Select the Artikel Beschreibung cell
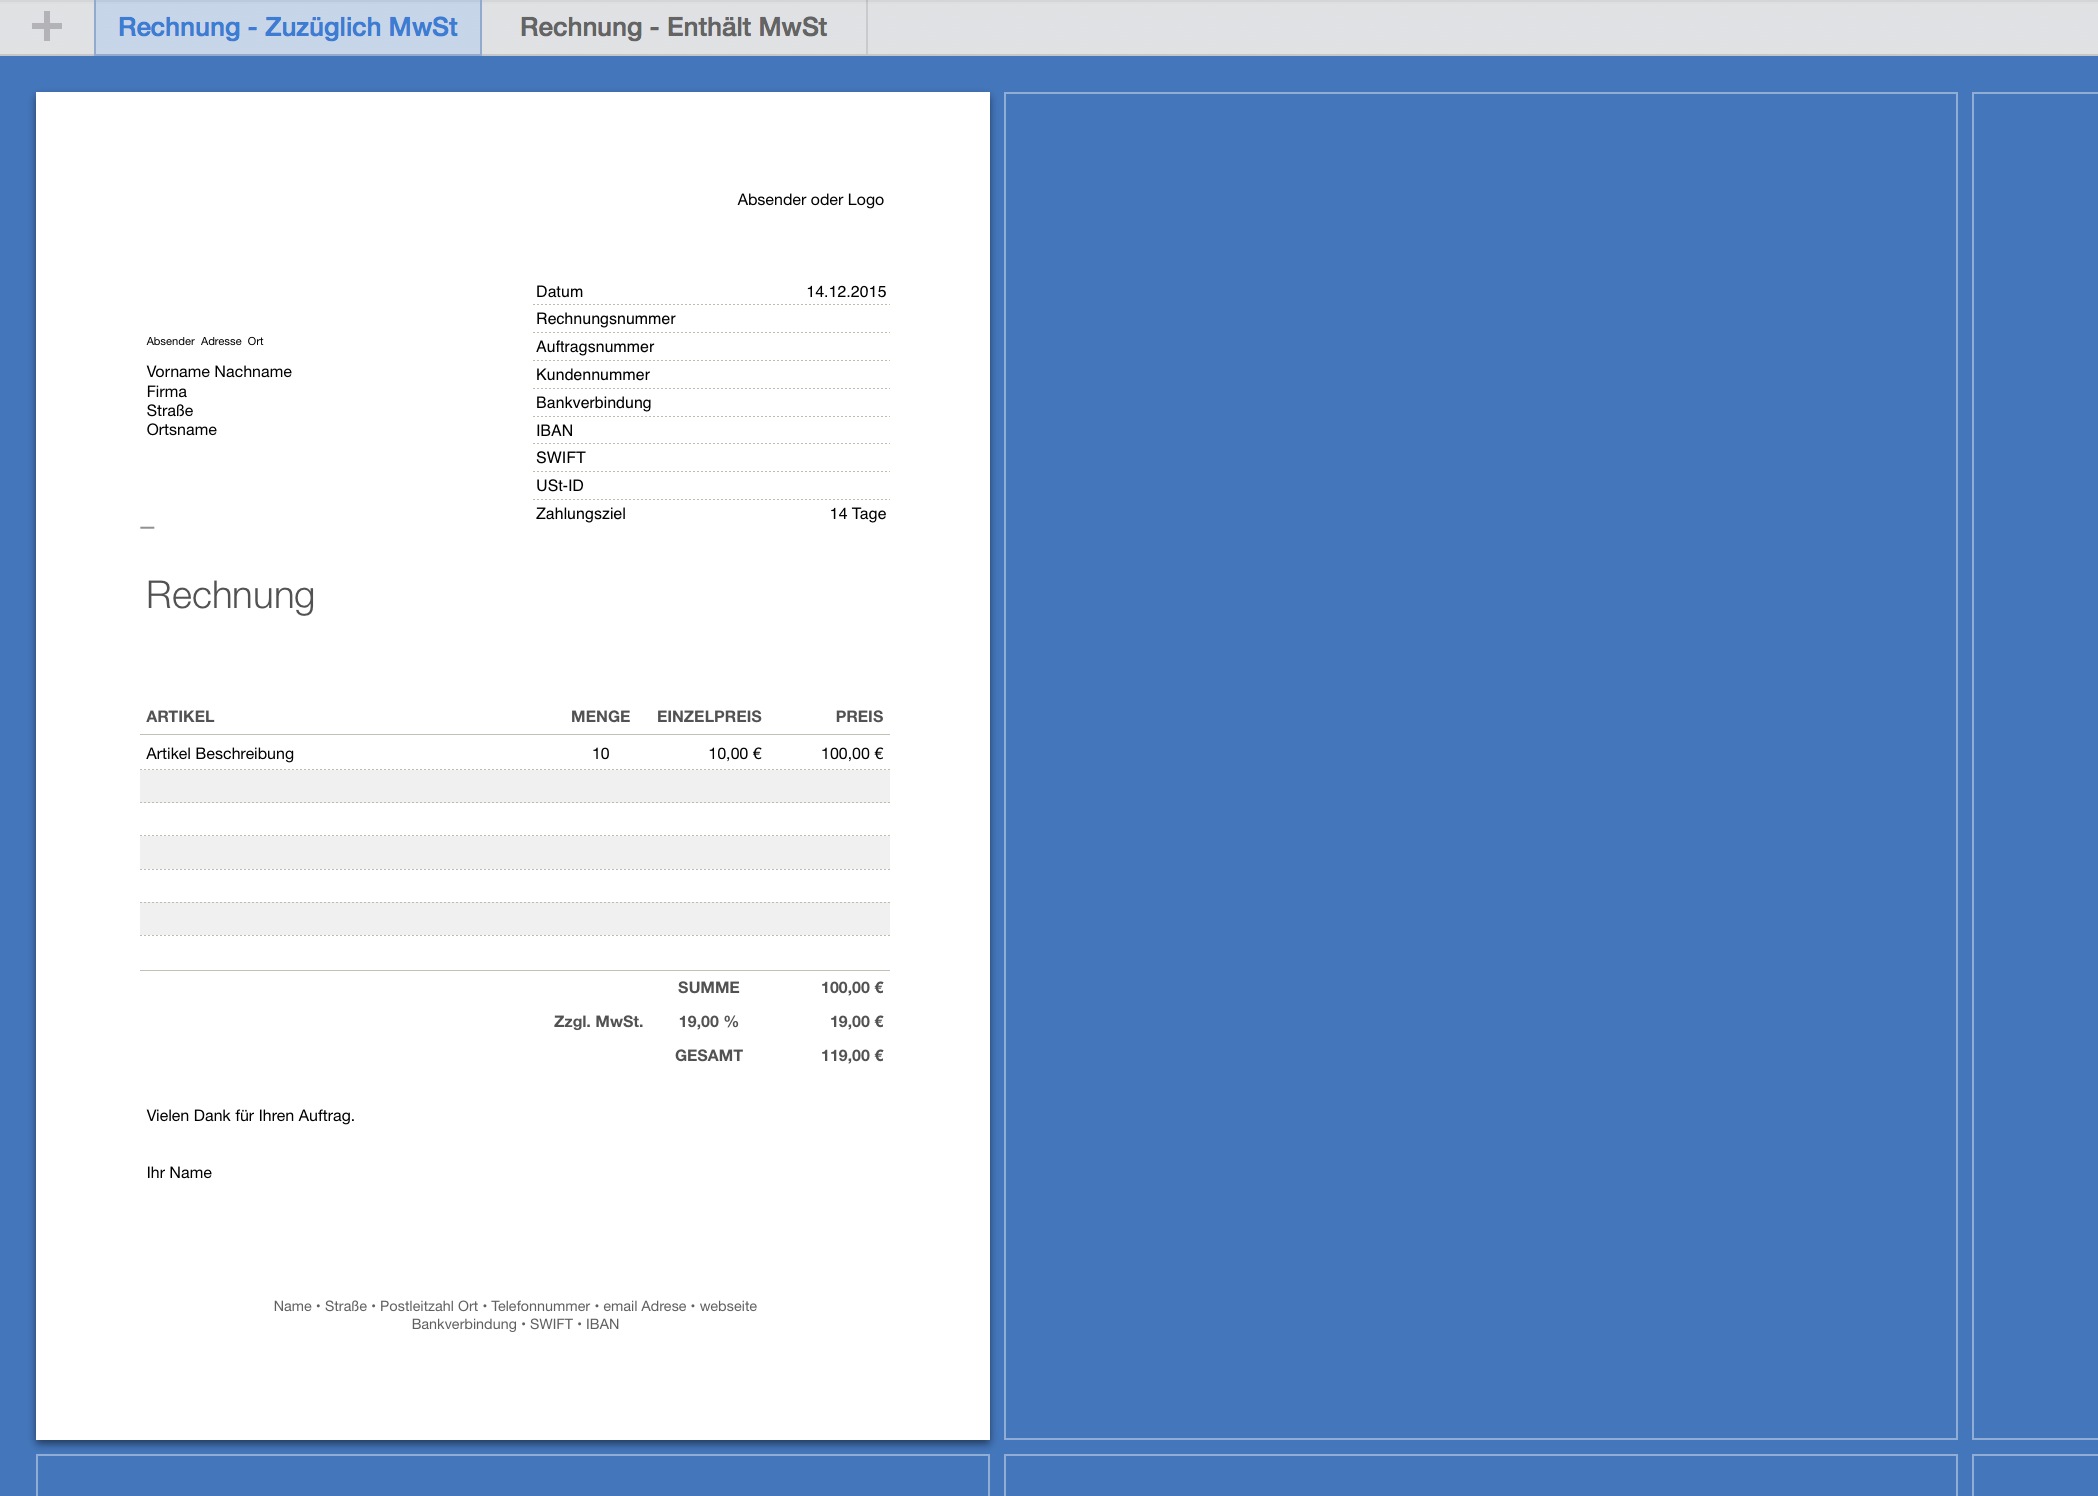 [x=220, y=754]
